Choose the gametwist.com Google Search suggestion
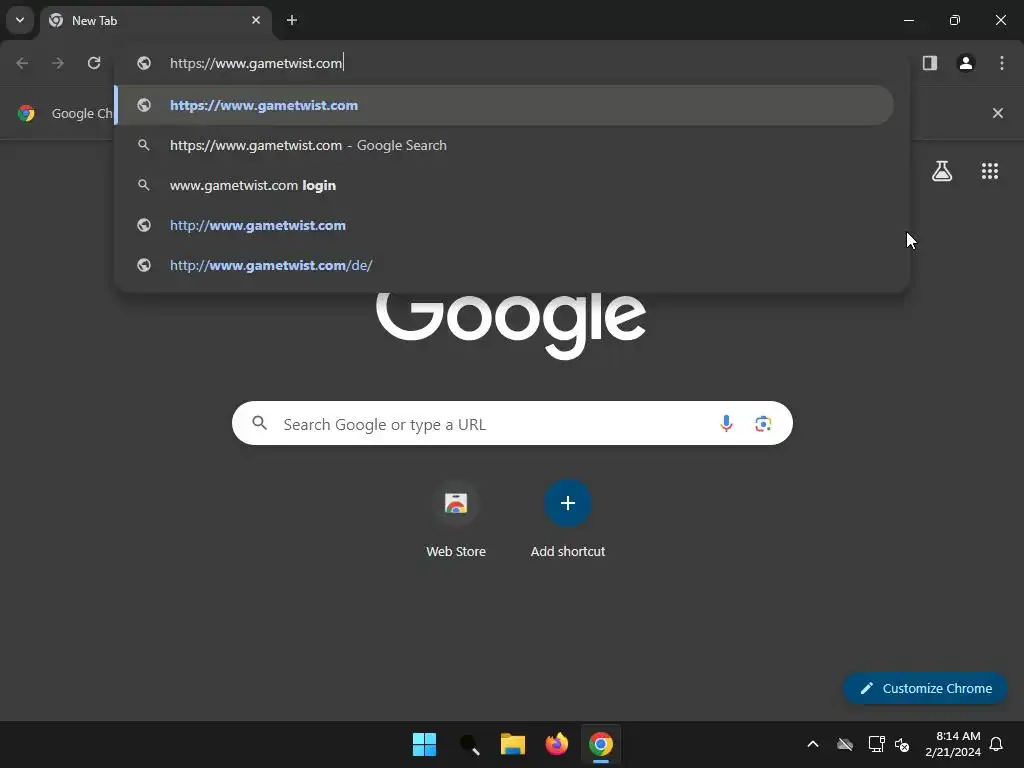The height and width of the screenshot is (768, 1024). (x=504, y=145)
